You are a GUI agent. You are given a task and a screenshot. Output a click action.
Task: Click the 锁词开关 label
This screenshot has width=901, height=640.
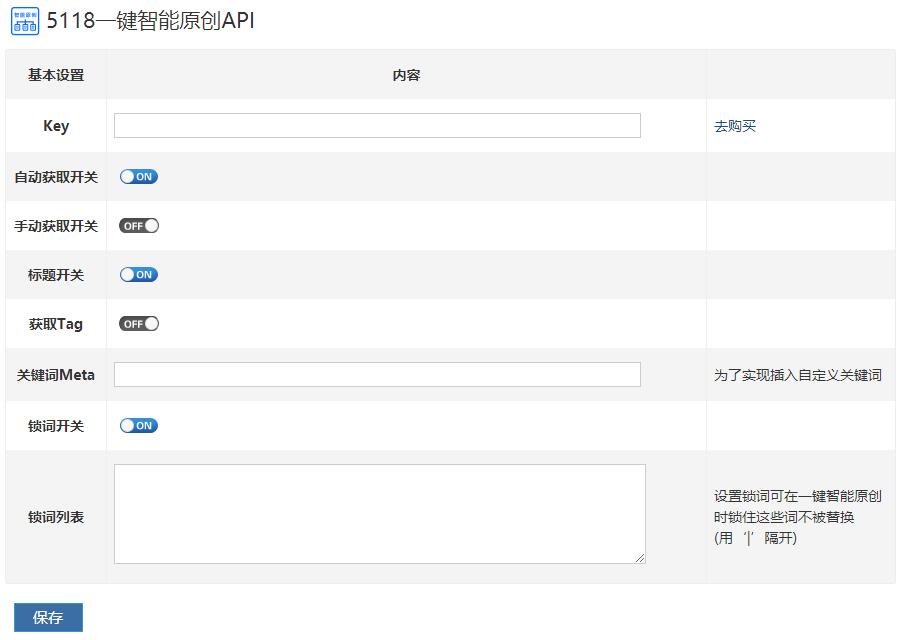point(56,426)
